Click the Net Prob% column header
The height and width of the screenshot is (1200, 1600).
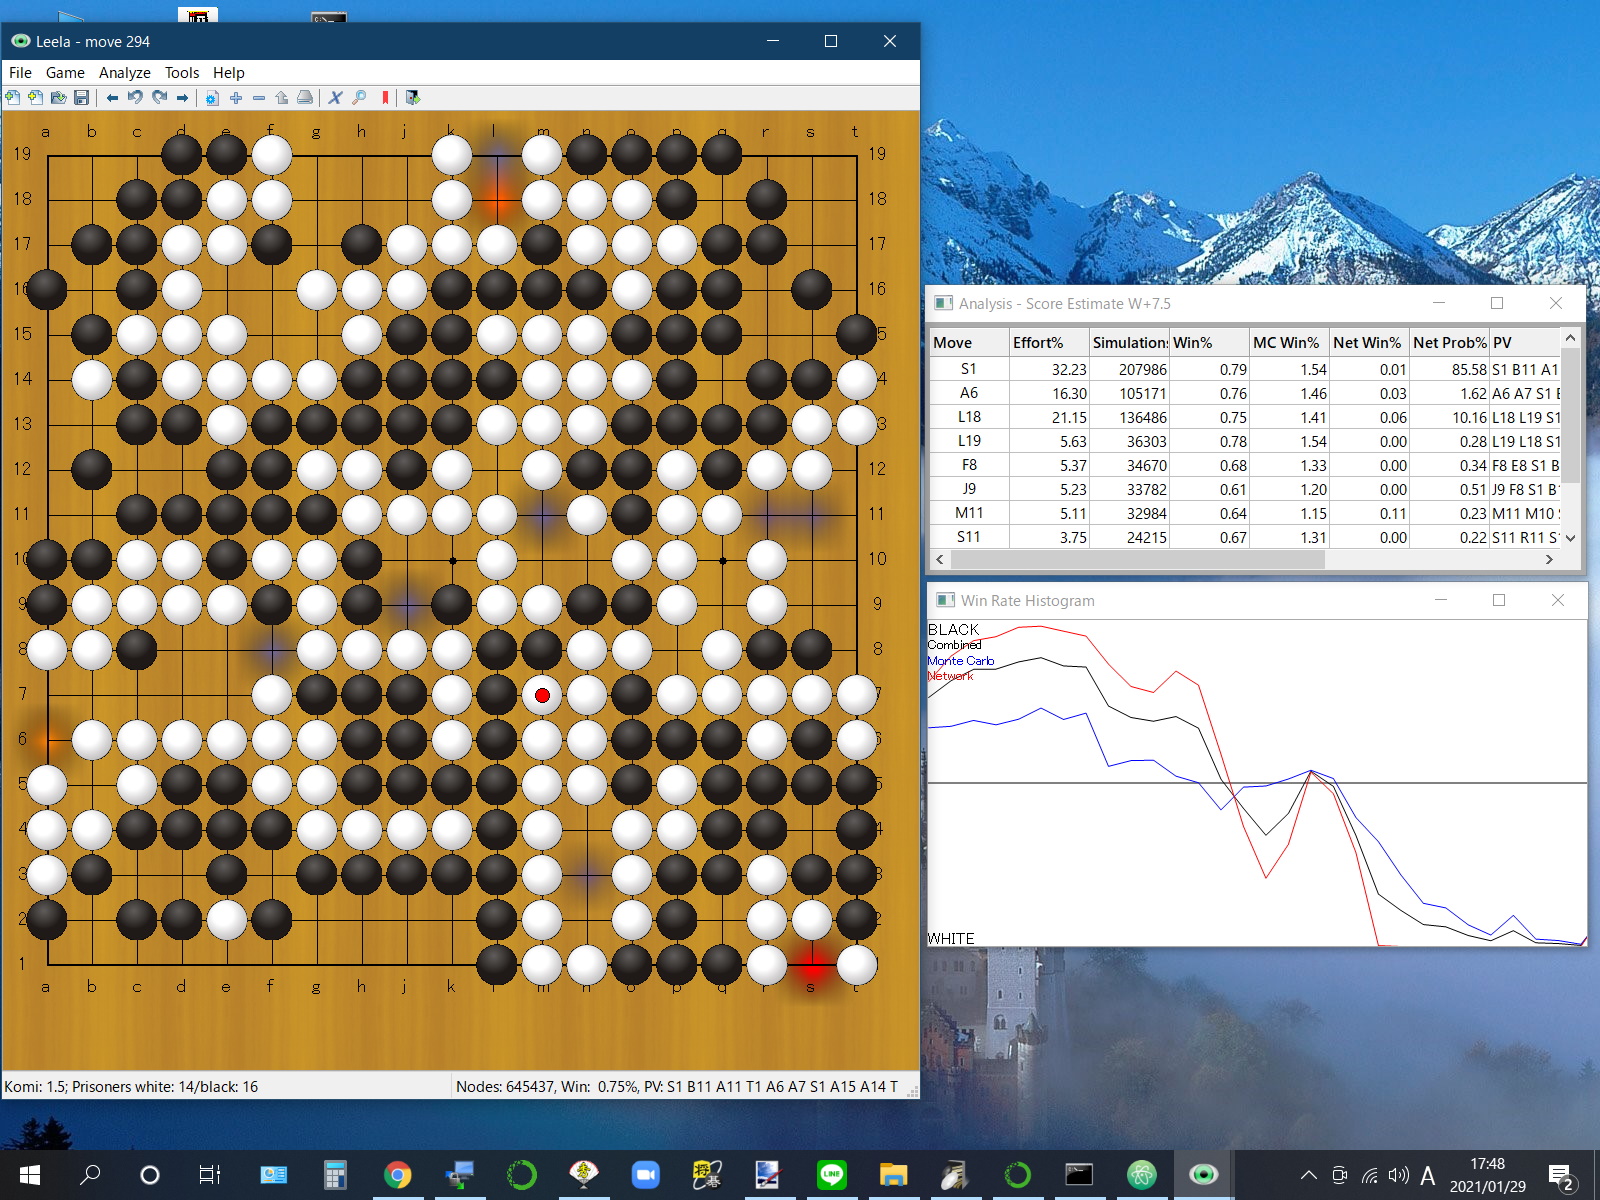1449,343
